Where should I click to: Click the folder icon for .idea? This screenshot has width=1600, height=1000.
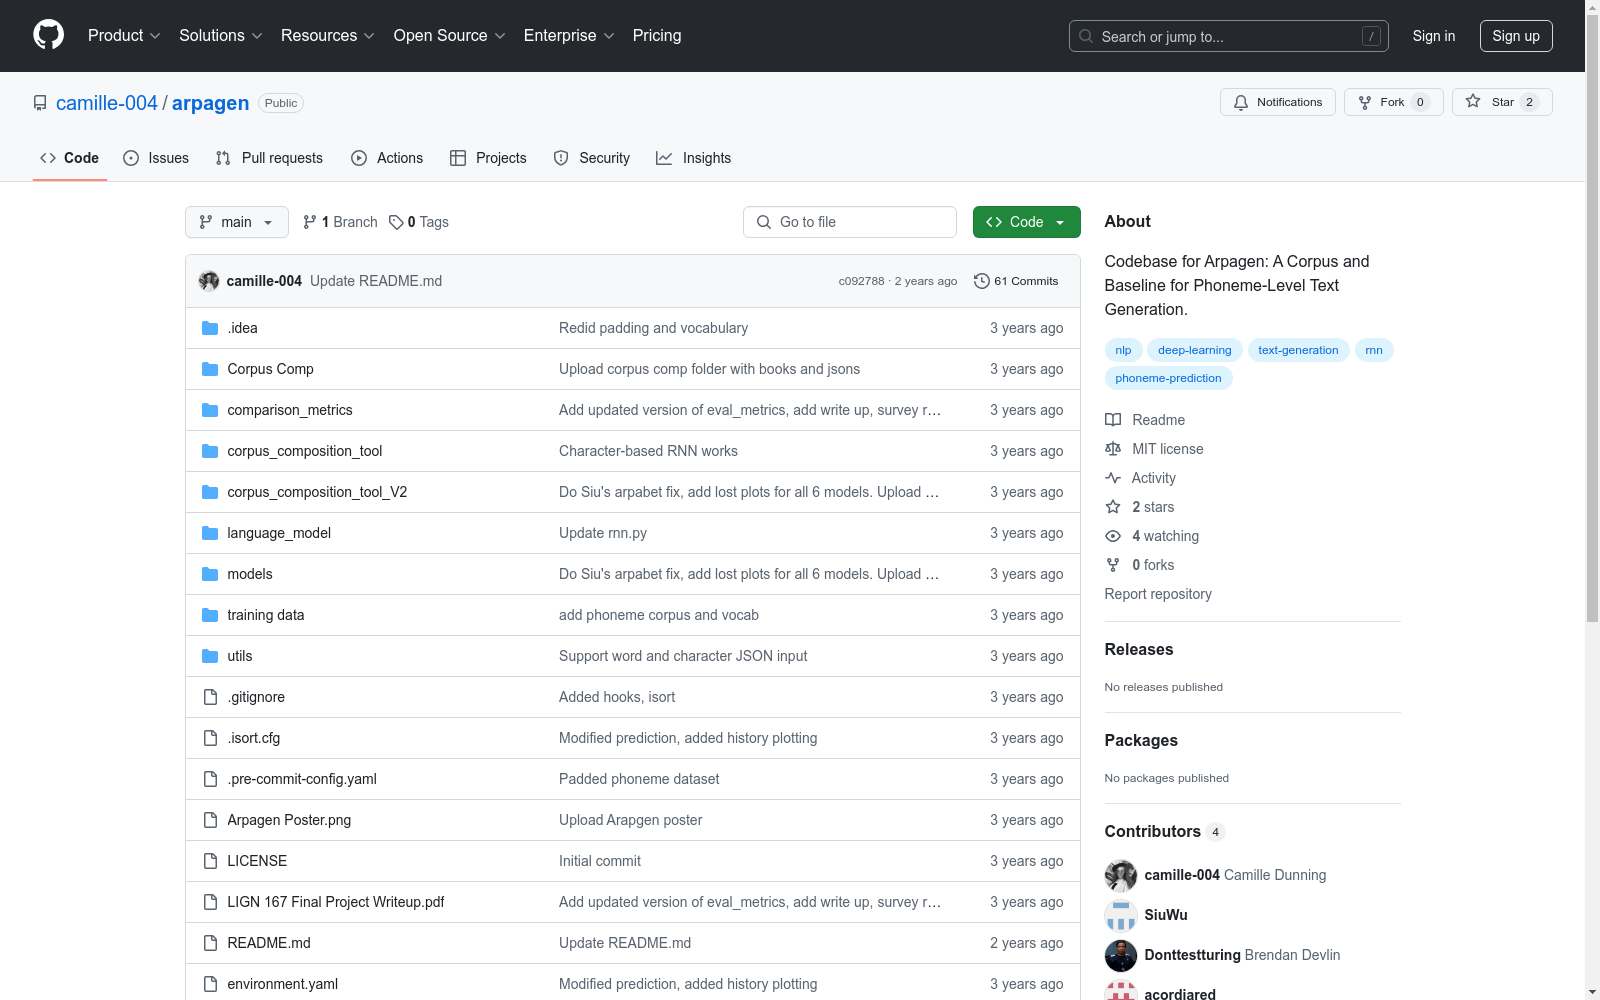click(x=210, y=328)
